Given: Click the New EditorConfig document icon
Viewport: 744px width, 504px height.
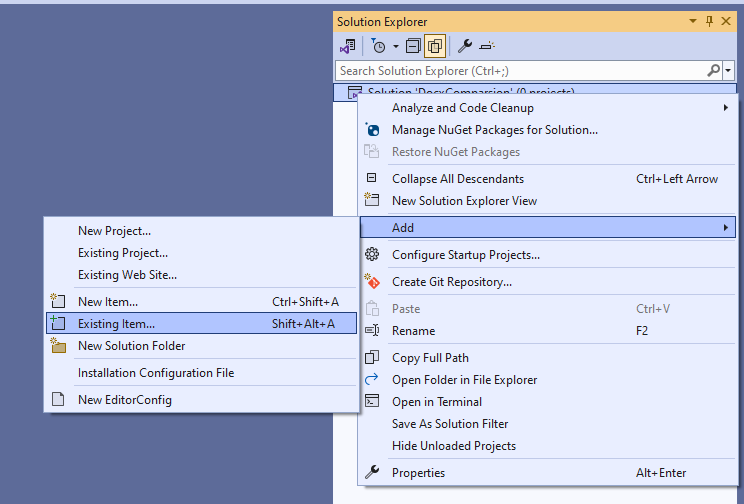Looking at the screenshot, I should pos(58,399).
